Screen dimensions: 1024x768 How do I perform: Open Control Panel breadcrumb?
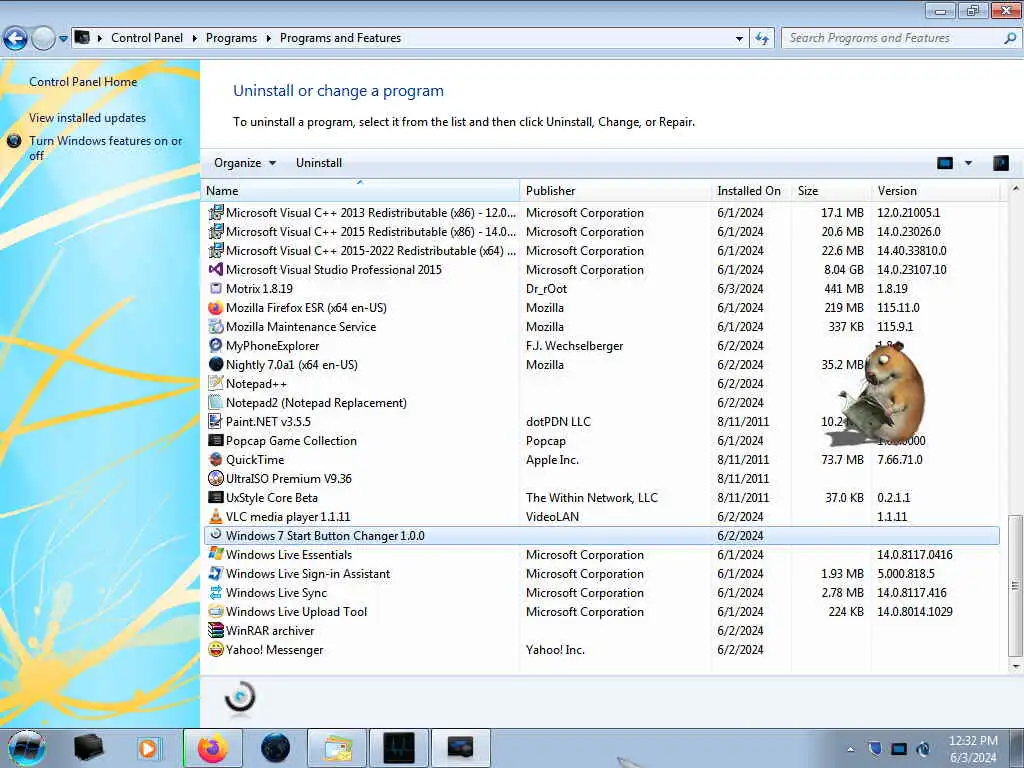pos(147,38)
